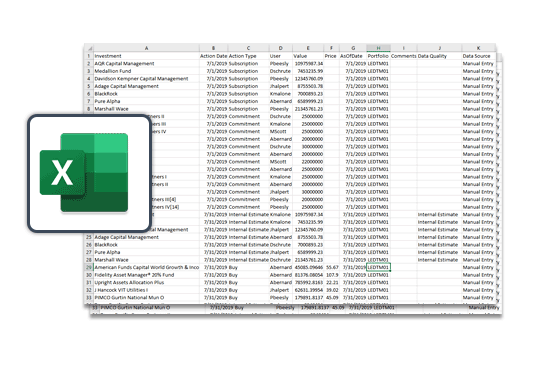
Task: Click the "Portfolio" header cell
Action: (378, 56)
